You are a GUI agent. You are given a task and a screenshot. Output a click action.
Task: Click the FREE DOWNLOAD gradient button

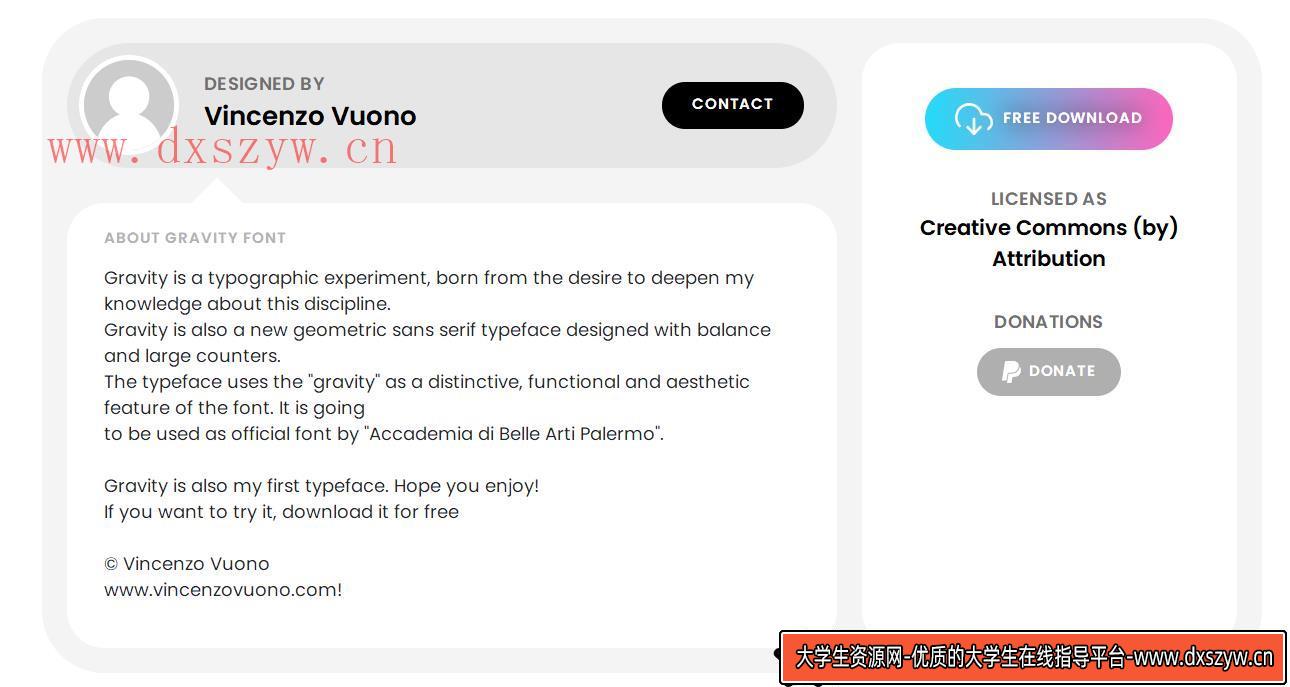[1048, 119]
